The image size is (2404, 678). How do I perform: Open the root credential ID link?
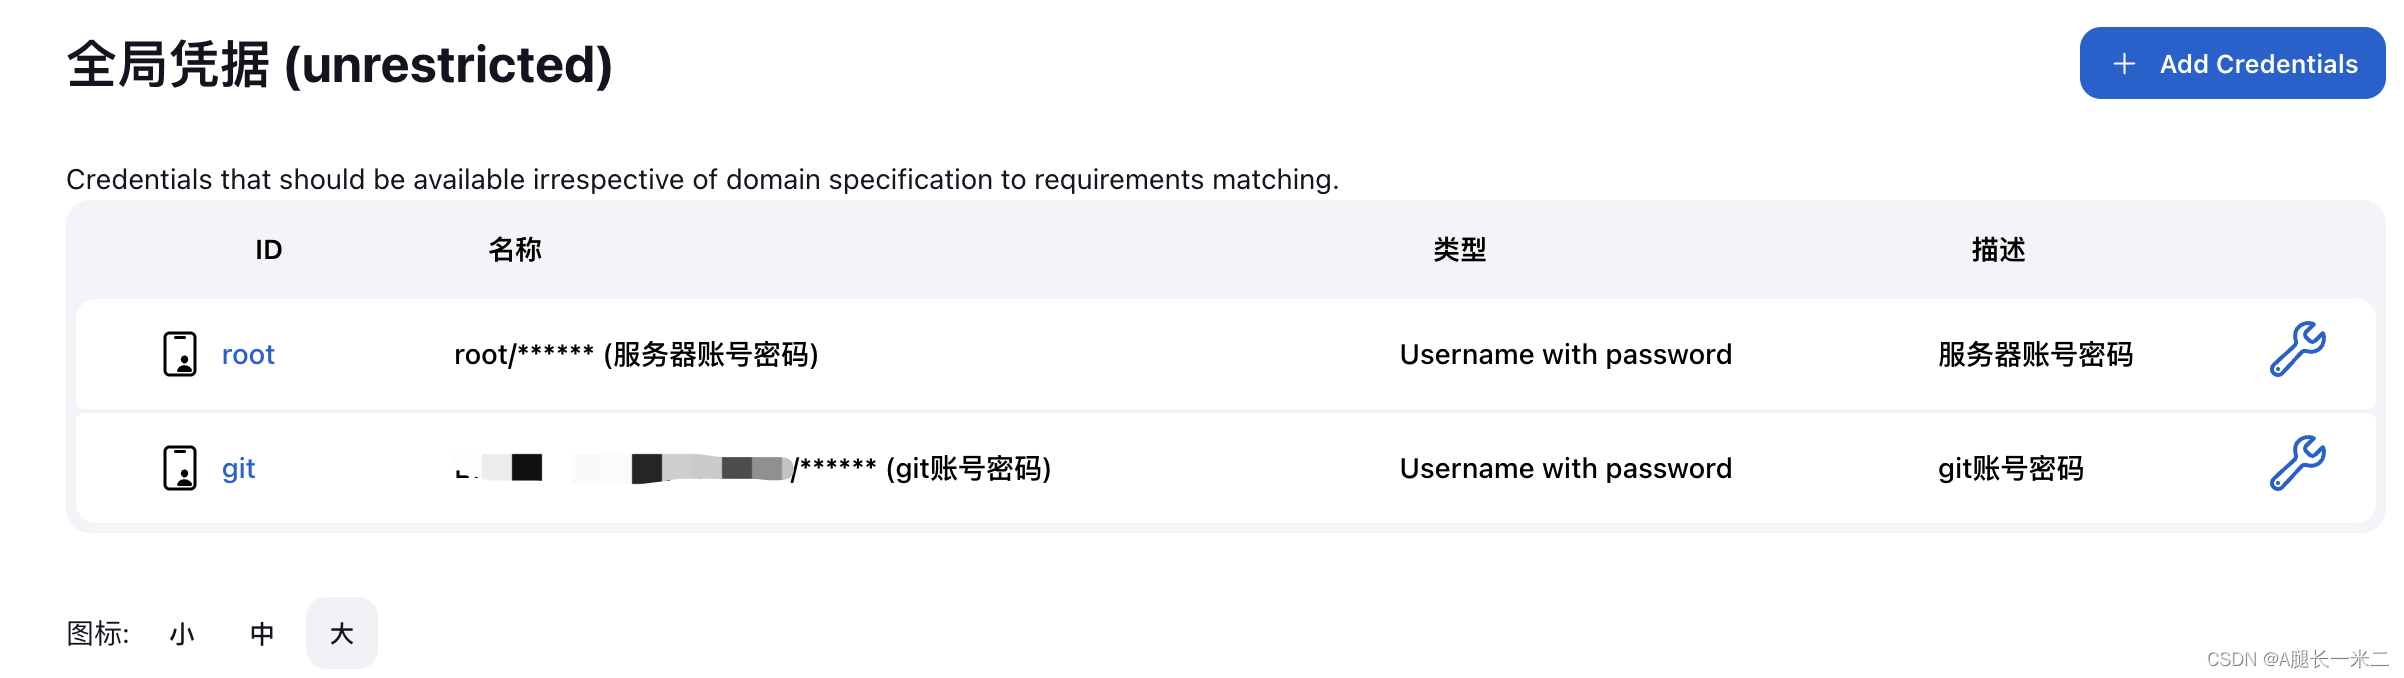click(x=248, y=355)
